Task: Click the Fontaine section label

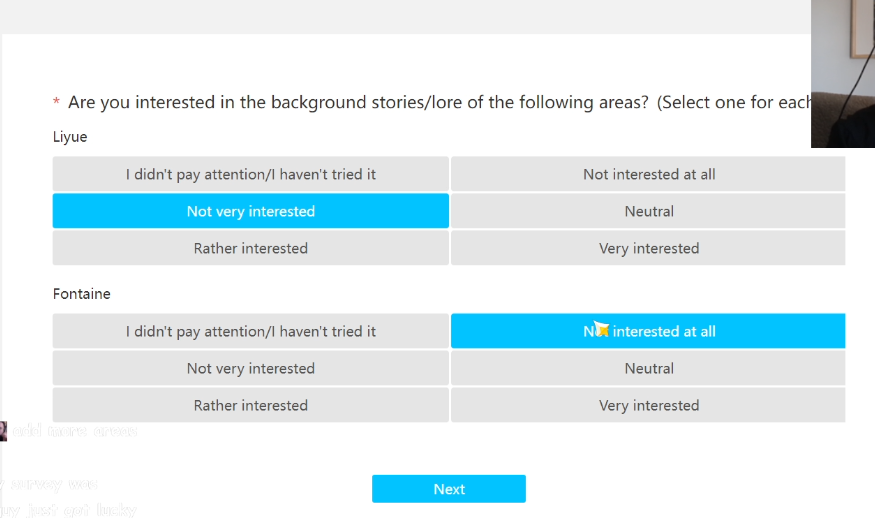Action: coord(81,294)
